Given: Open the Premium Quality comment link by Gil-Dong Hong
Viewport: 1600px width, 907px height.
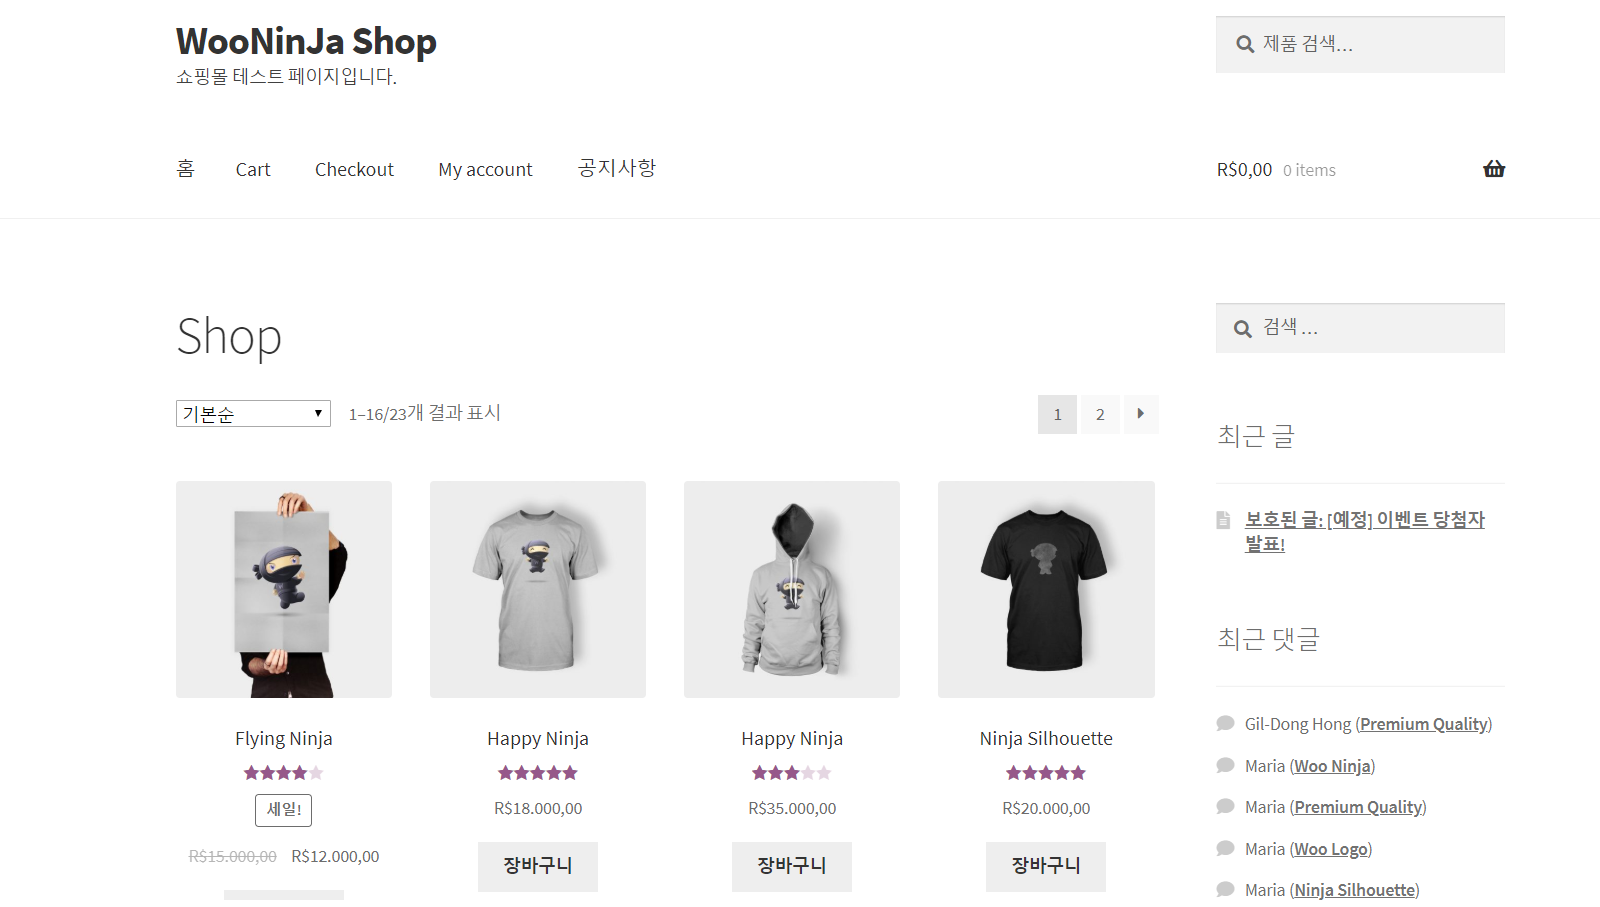Looking at the screenshot, I should 1423,724.
